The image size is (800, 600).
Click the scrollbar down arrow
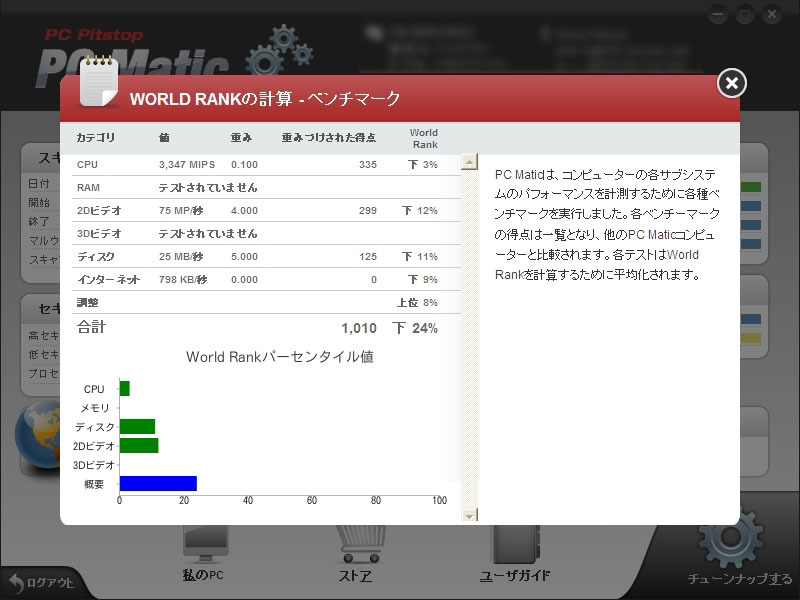(x=469, y=515)
